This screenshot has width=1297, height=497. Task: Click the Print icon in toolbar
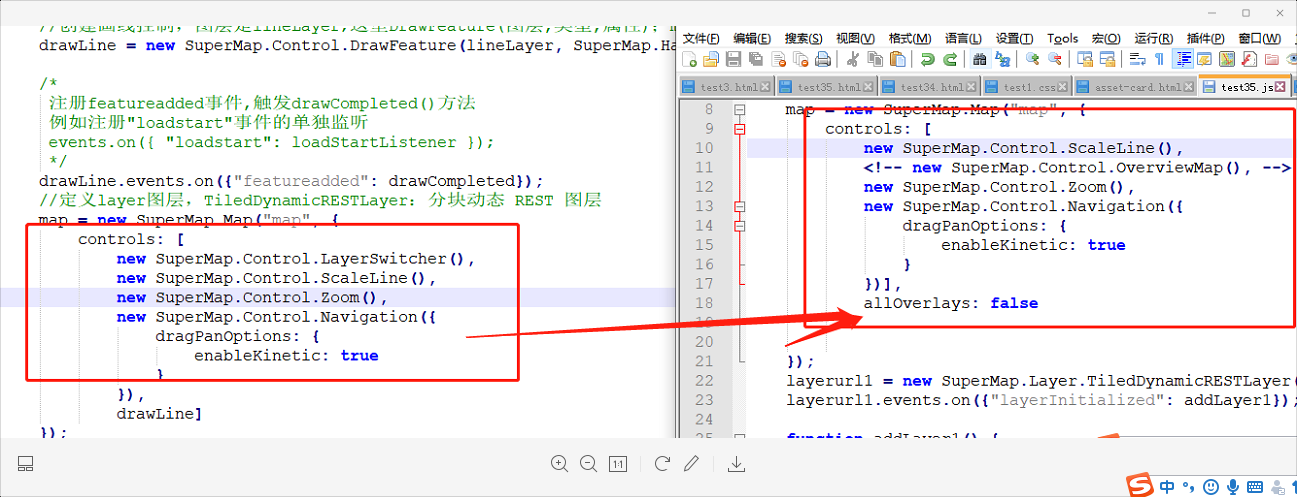click(x=823, y=59)
